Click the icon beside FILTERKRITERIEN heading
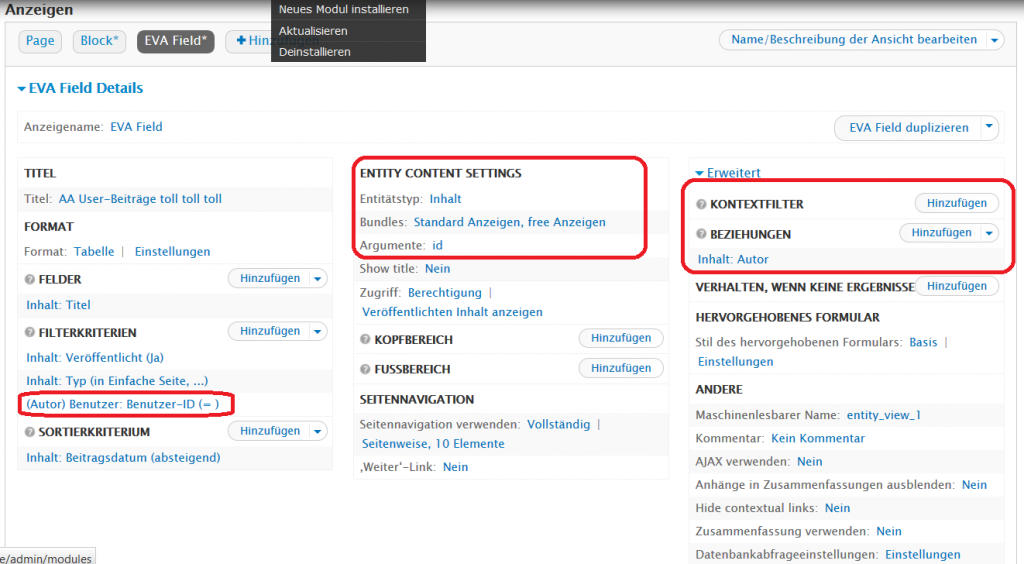Image resolution: width=1024 pixels, height=564 pixels. (x=30, y=332)
